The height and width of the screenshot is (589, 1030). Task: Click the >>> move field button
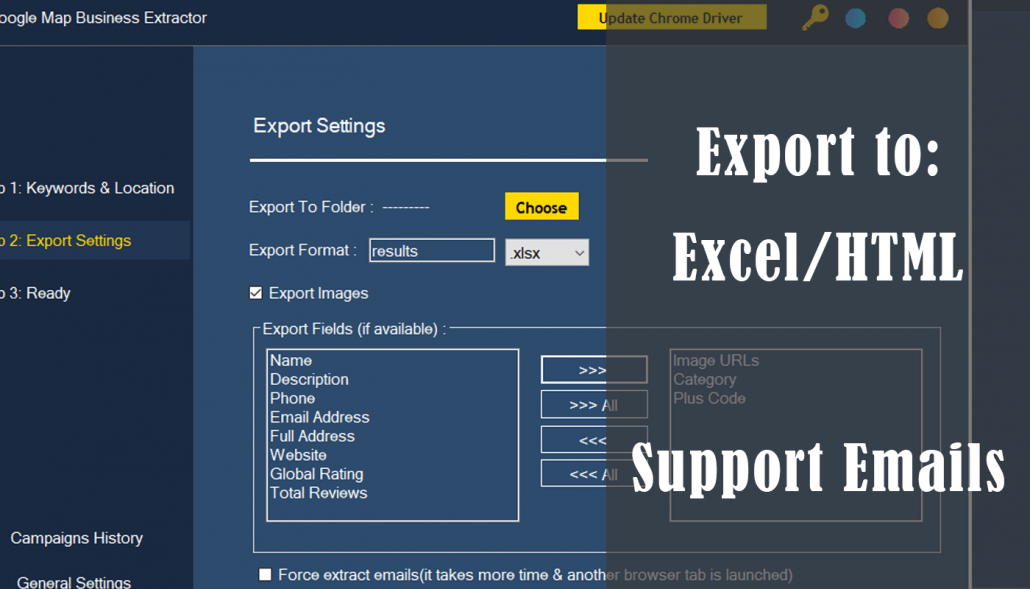click(593, 370)
